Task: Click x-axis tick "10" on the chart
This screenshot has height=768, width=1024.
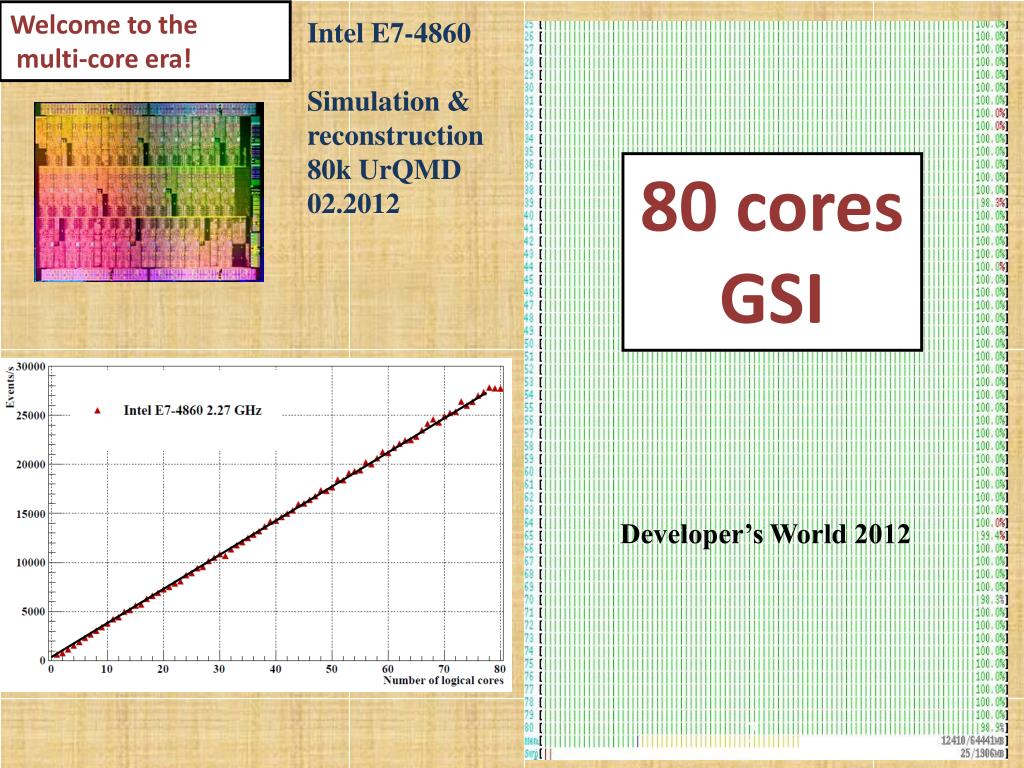Action: pyautogui.click(x=107, y=669)
